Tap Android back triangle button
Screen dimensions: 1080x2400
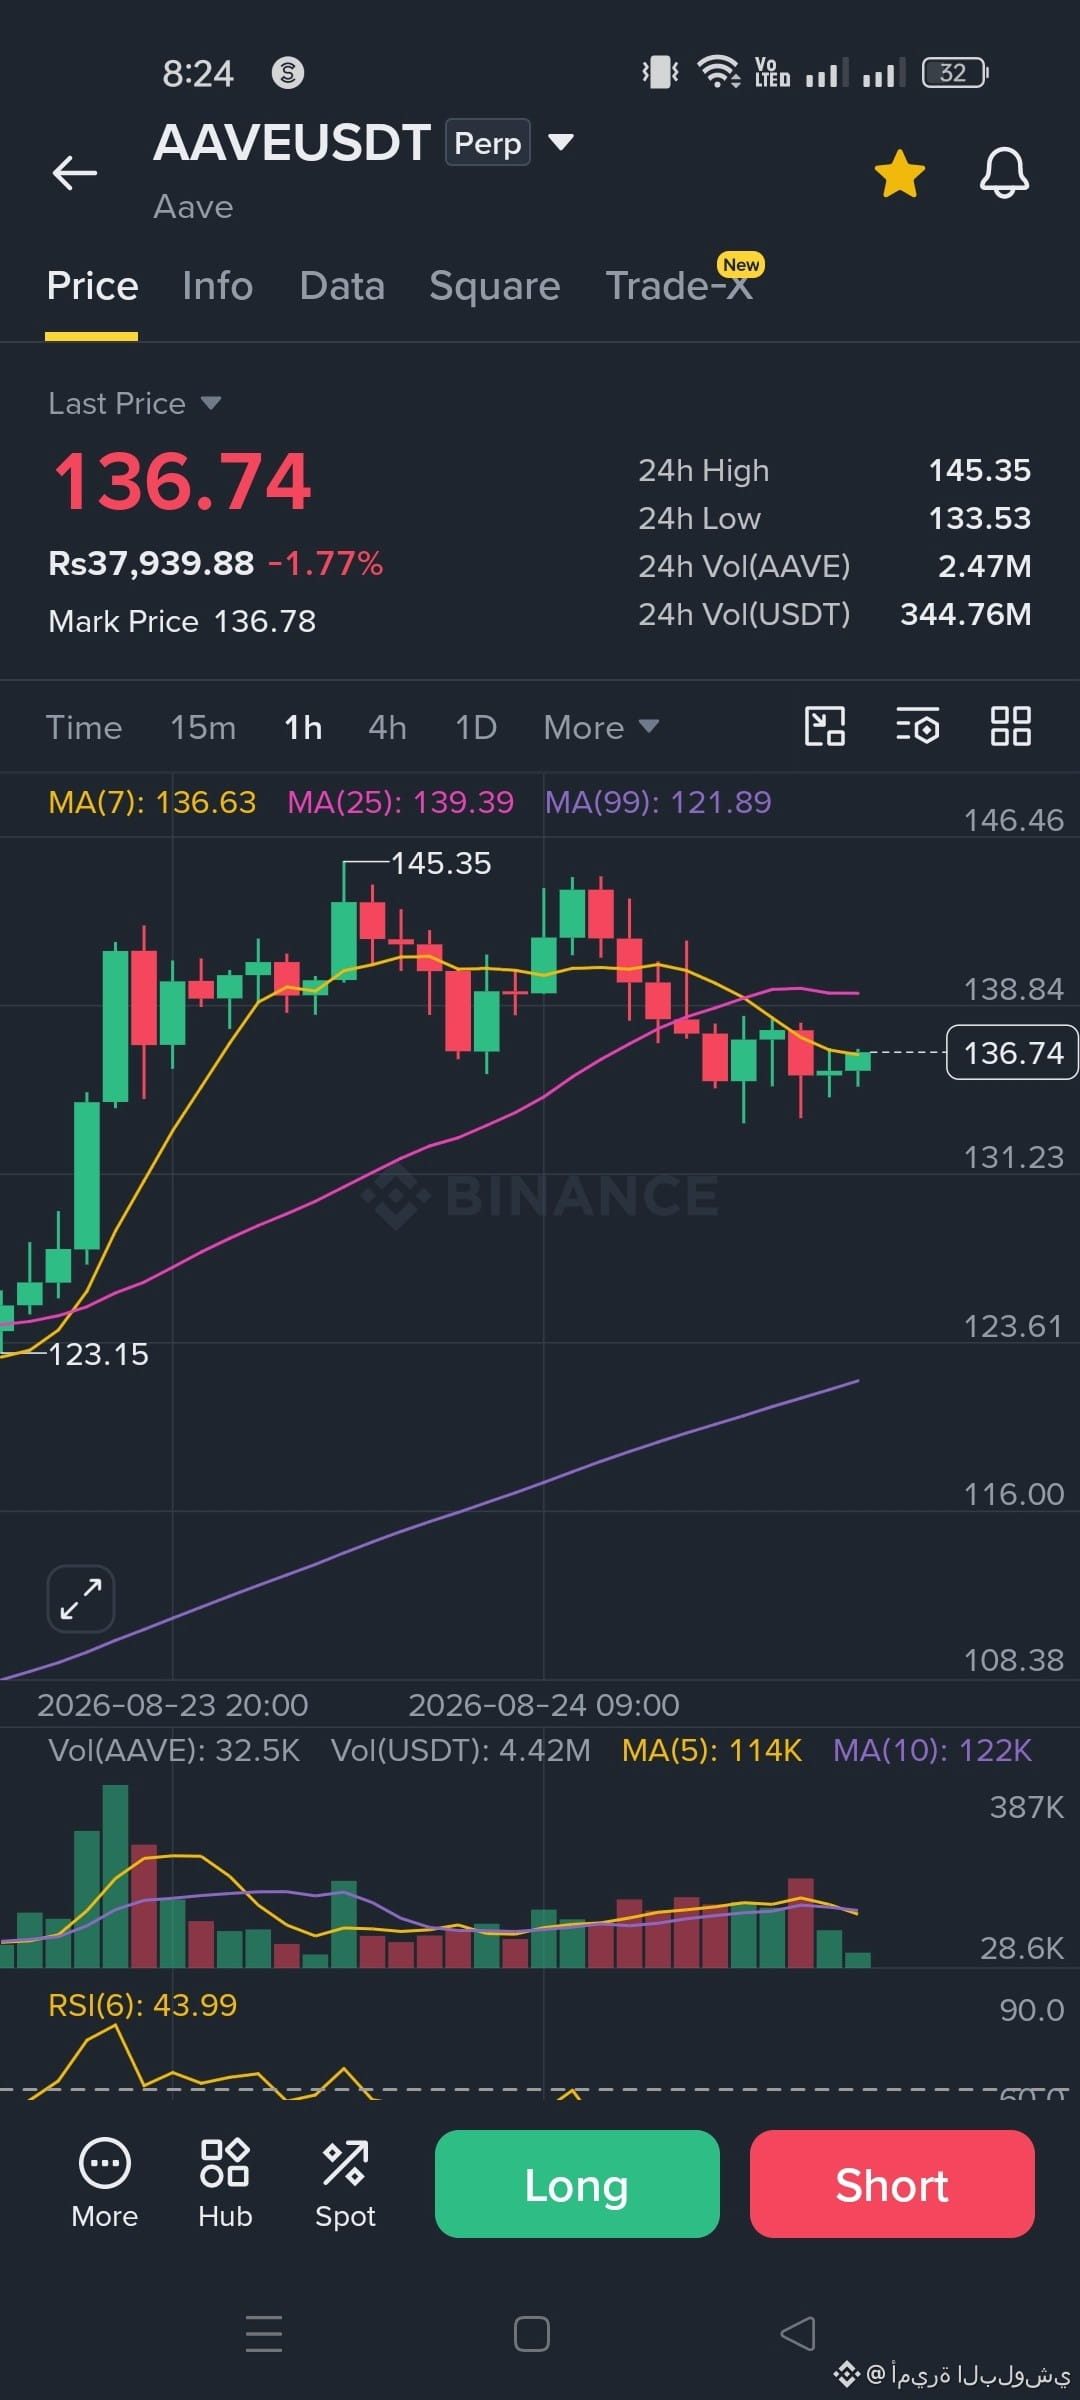(798, 2334)
